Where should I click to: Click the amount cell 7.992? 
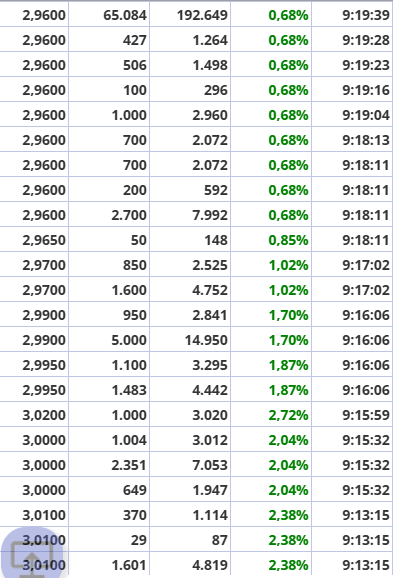pos(190,215)
